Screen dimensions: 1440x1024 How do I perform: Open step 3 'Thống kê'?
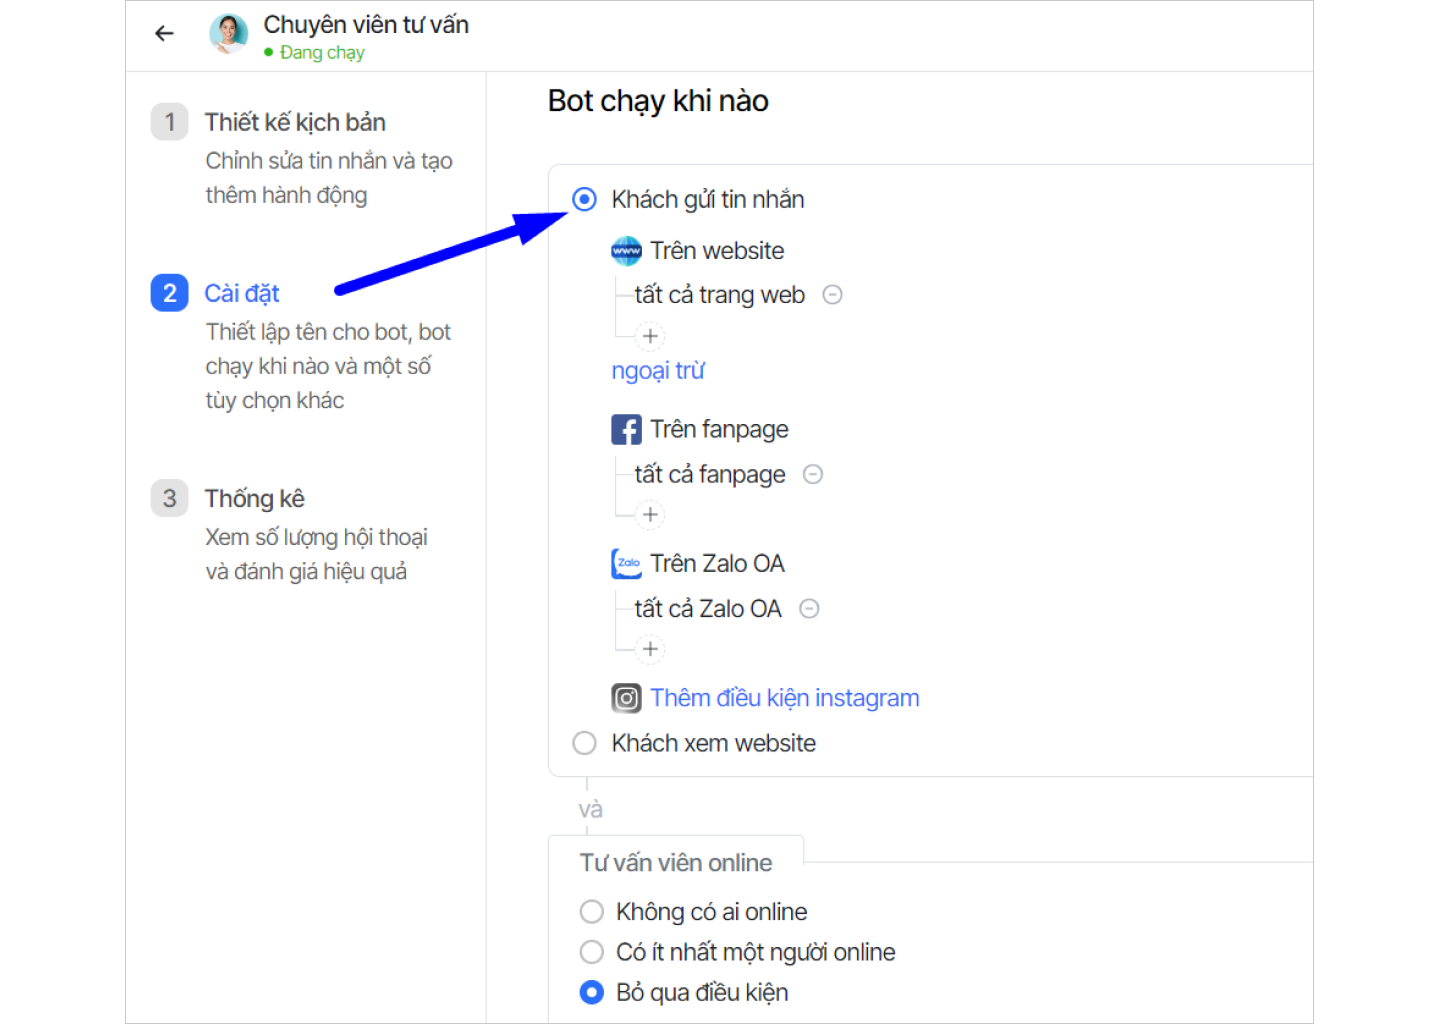254,498
